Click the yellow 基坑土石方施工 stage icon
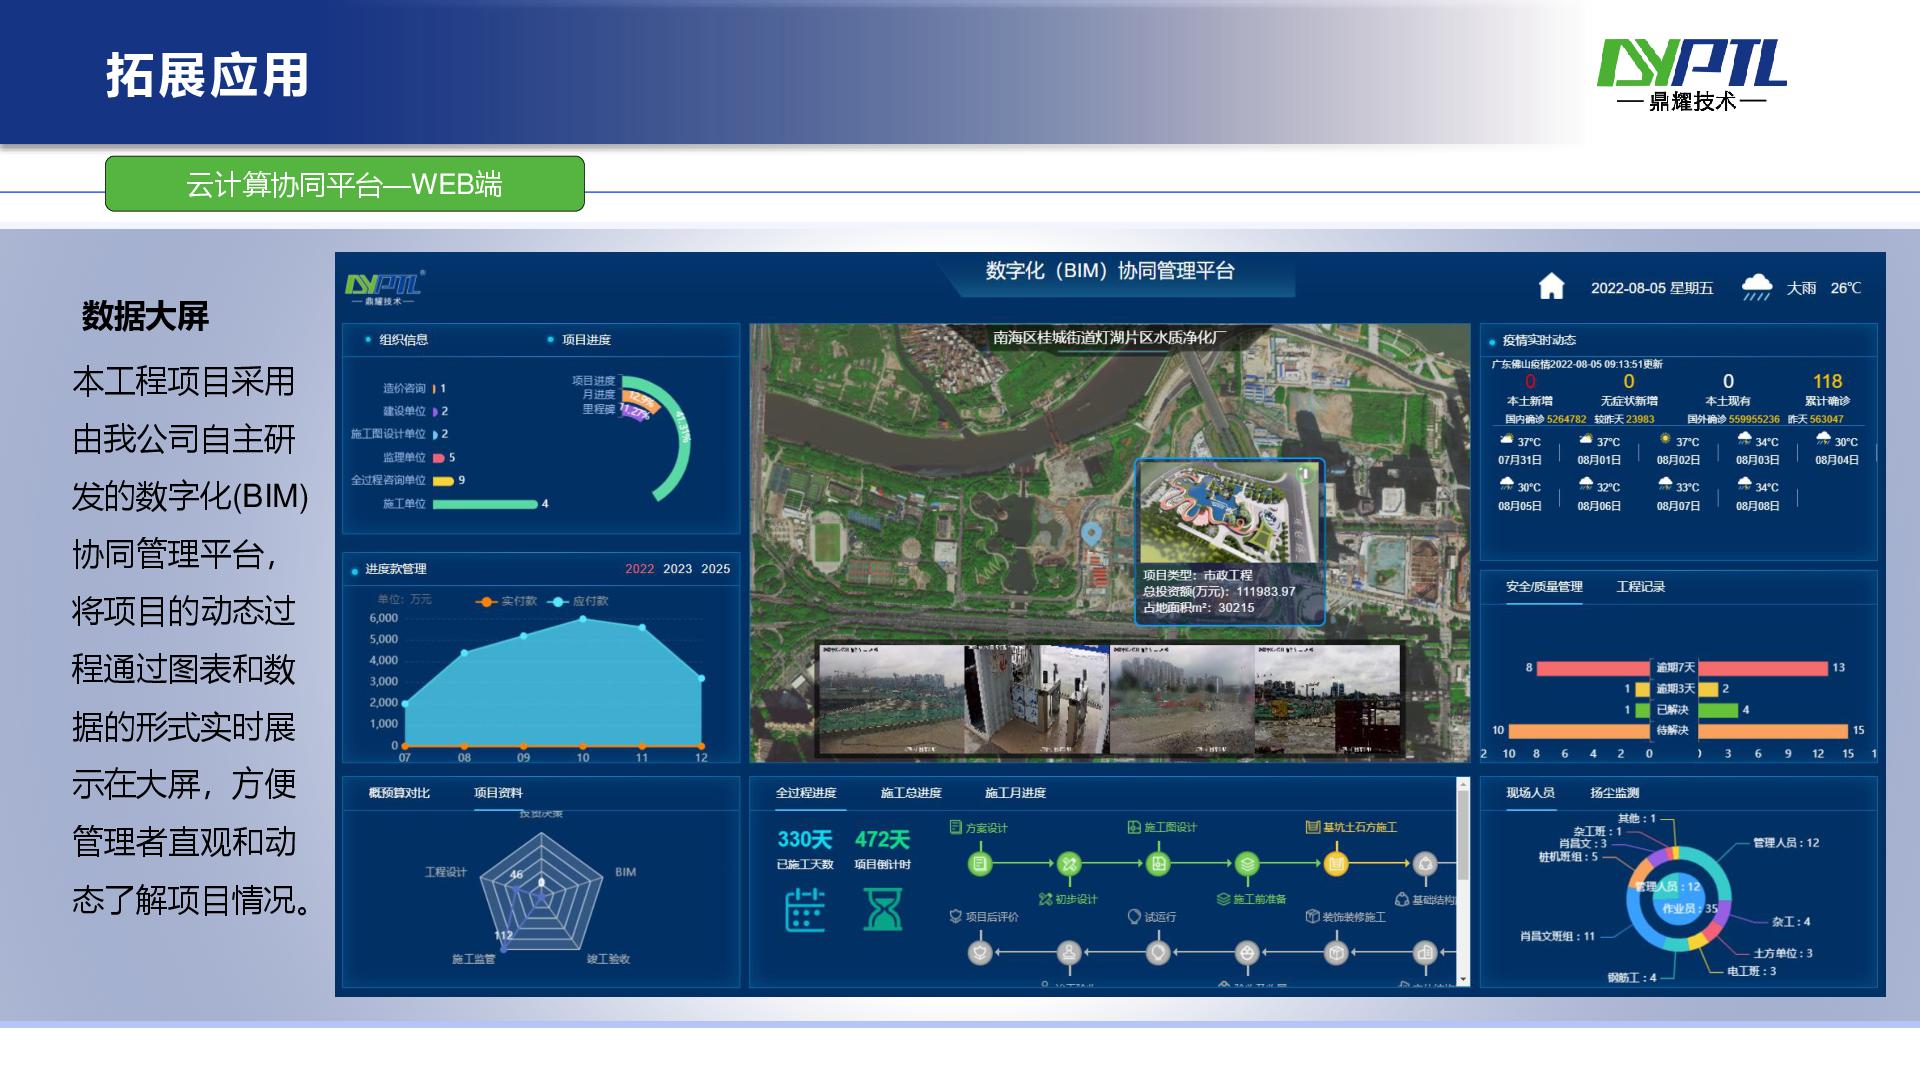Screen dimensions: 1920x1080 (1334, 864)
